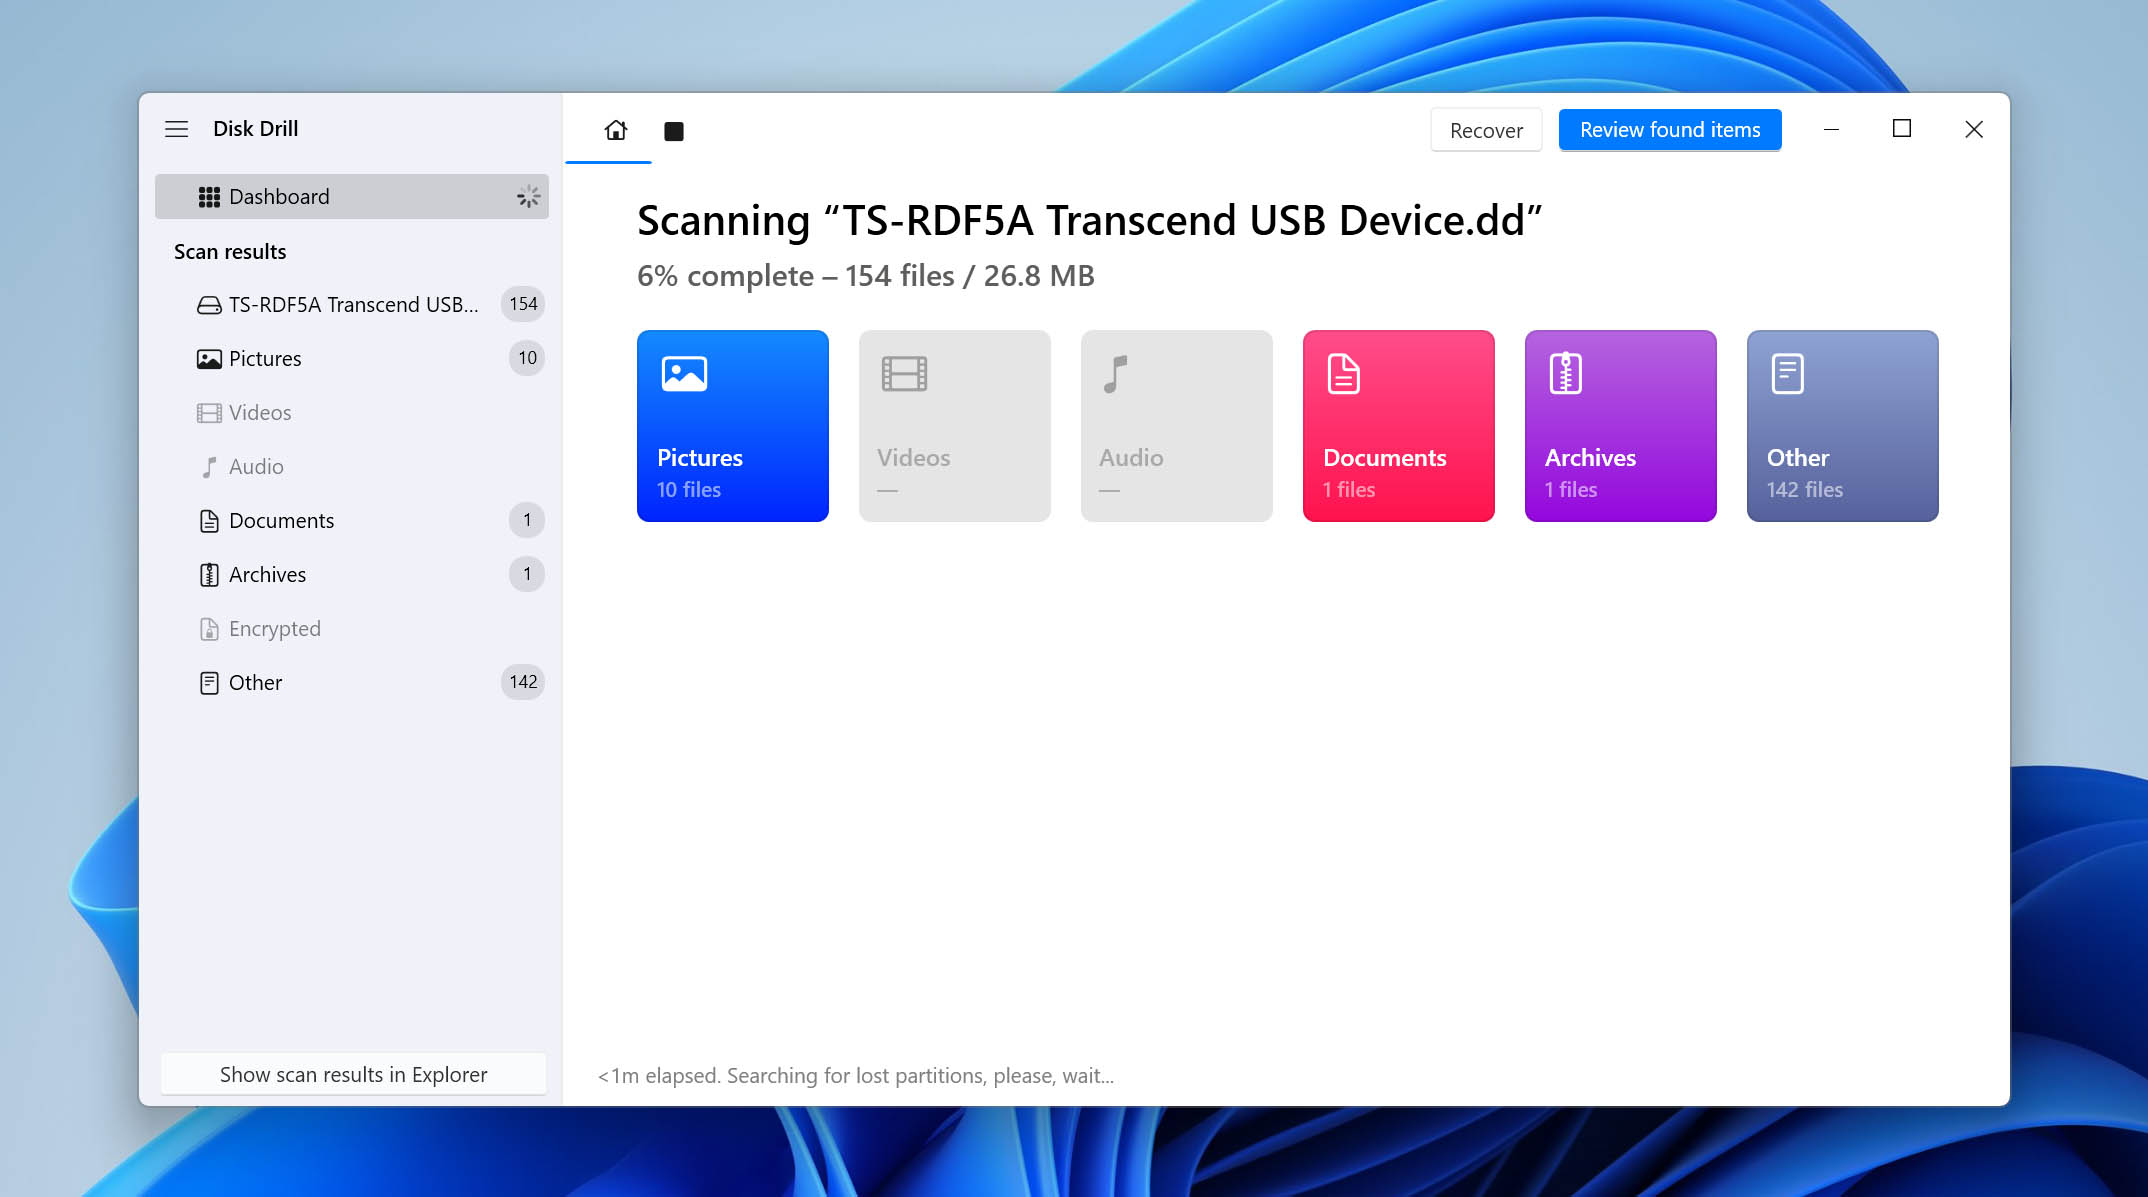Click the Encrypted lock-file icon in the sidebar

(209, 629)
